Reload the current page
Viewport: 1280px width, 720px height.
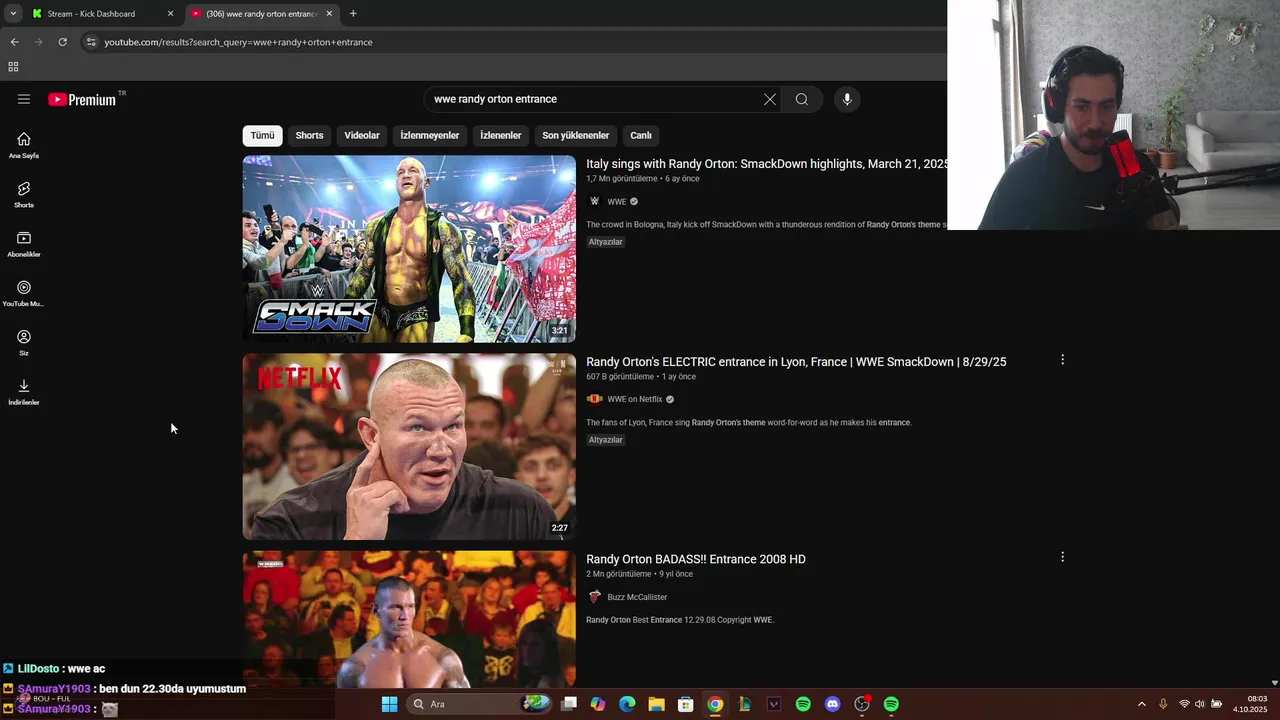(62, 42)
